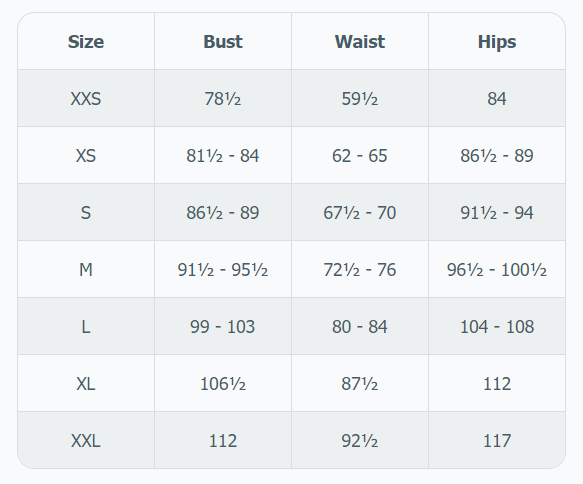
Task: Select the 80 - 84 waist cell
Action: (x=360, y=327)
